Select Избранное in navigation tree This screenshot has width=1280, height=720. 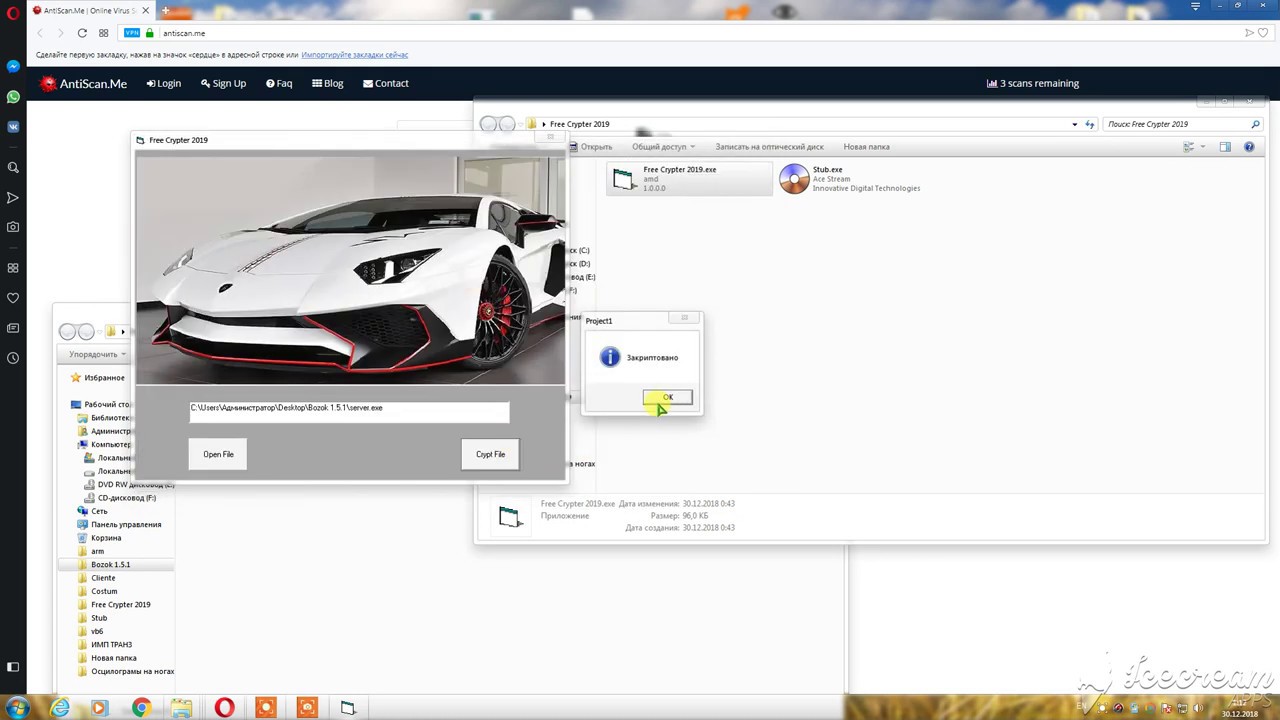[x=97, y=378]
